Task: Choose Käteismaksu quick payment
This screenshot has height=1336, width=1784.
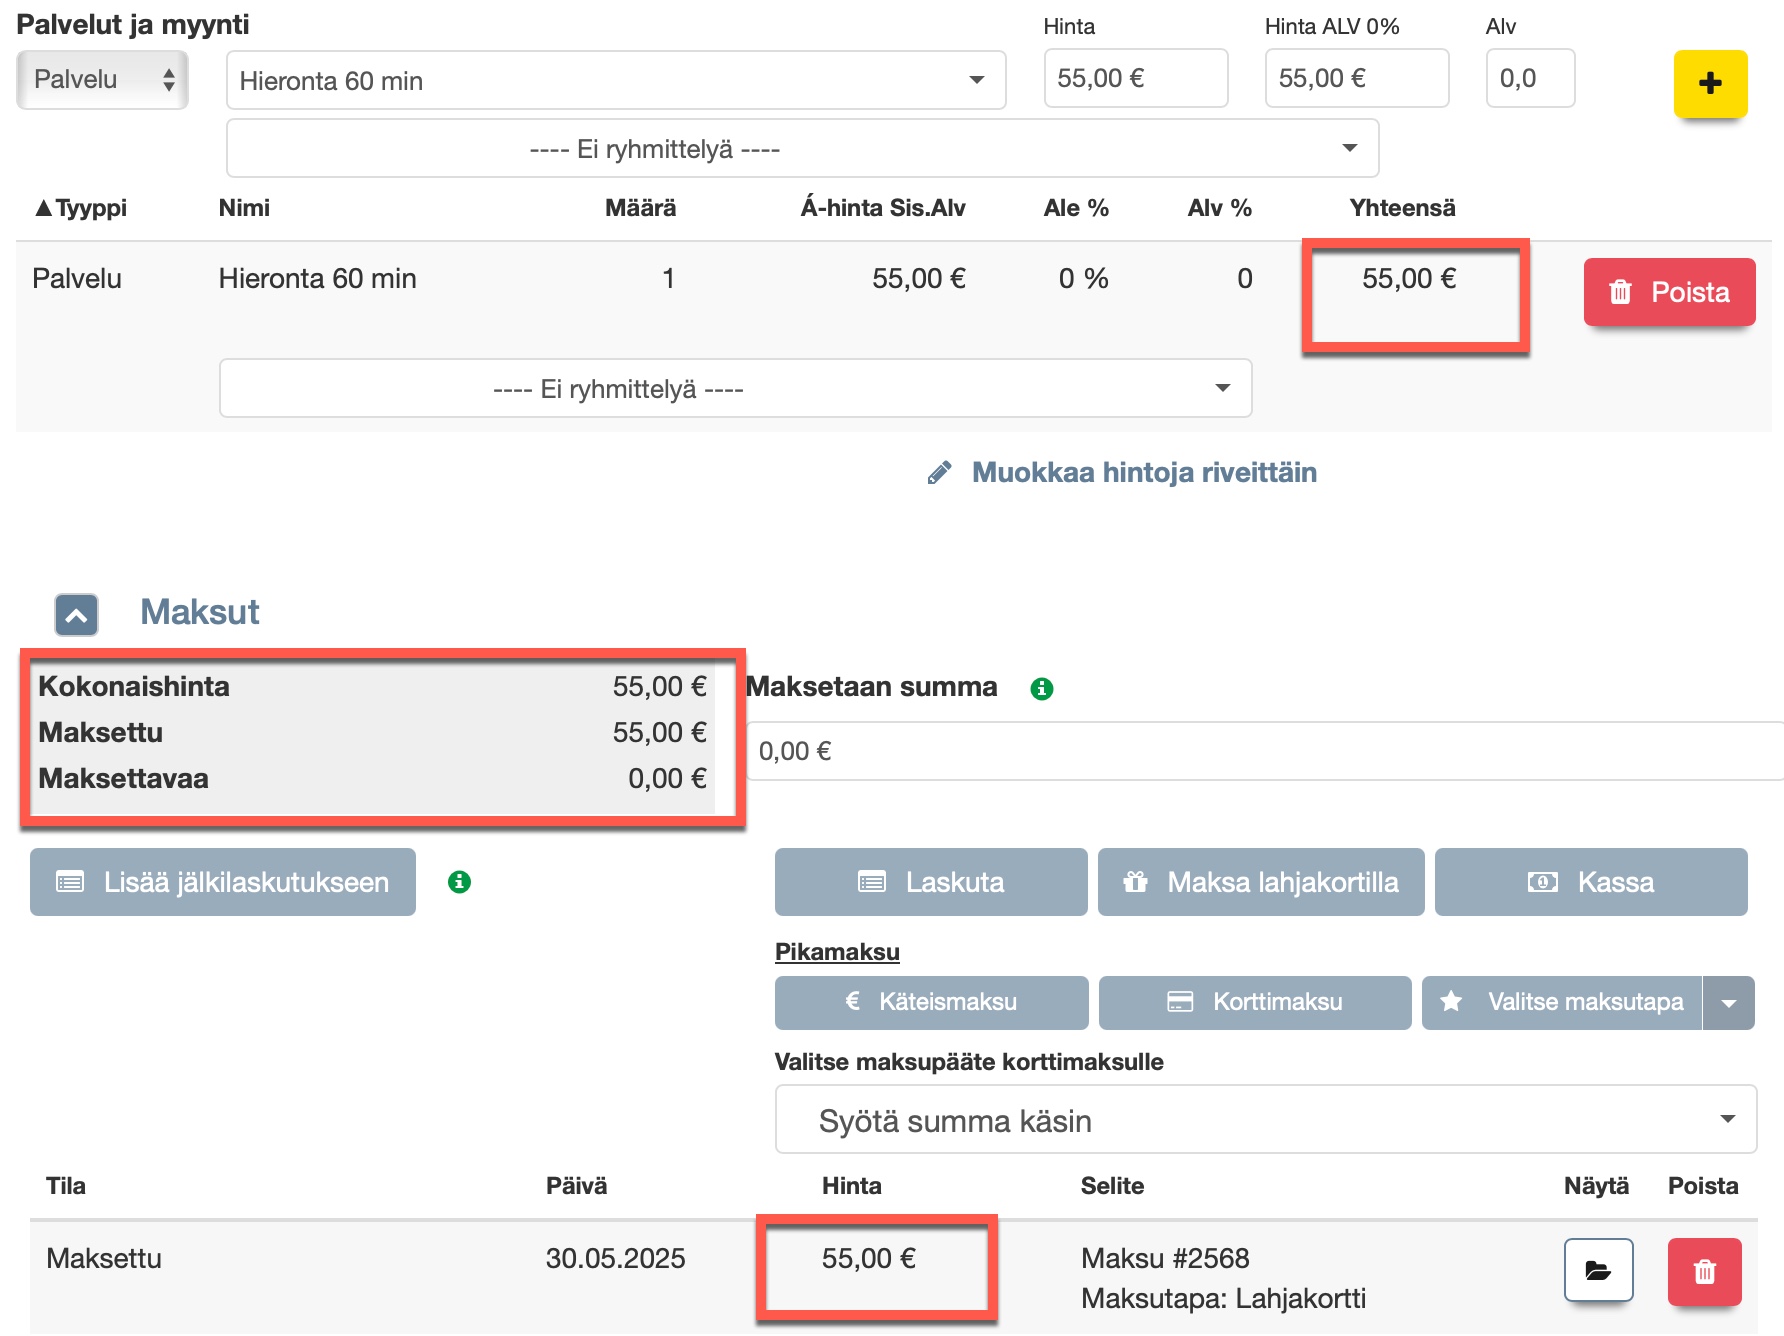Action: [x=931, y=1003]
